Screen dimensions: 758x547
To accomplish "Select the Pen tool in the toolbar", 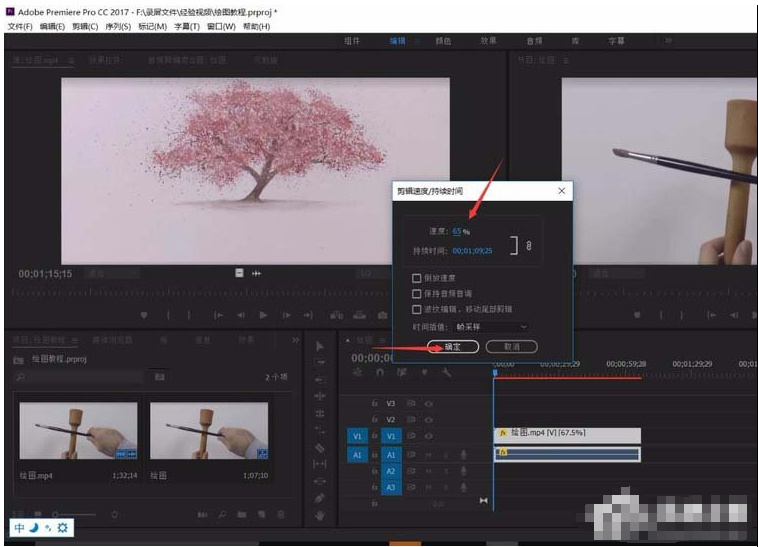I will pos(320,497).
